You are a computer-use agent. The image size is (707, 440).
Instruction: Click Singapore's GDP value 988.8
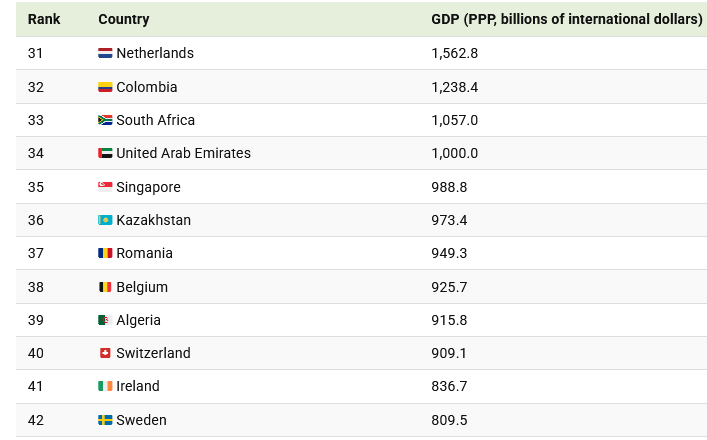click(x=449, y=187)
